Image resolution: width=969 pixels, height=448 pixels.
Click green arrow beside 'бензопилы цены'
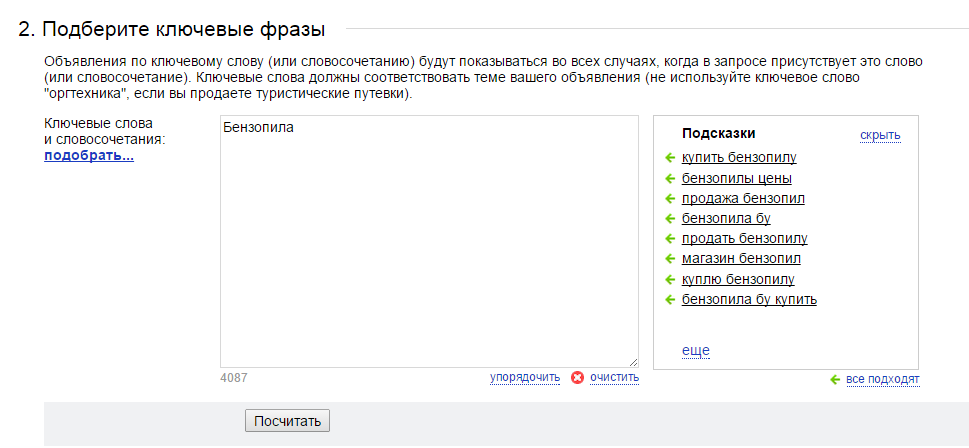[x=669, y=179]
